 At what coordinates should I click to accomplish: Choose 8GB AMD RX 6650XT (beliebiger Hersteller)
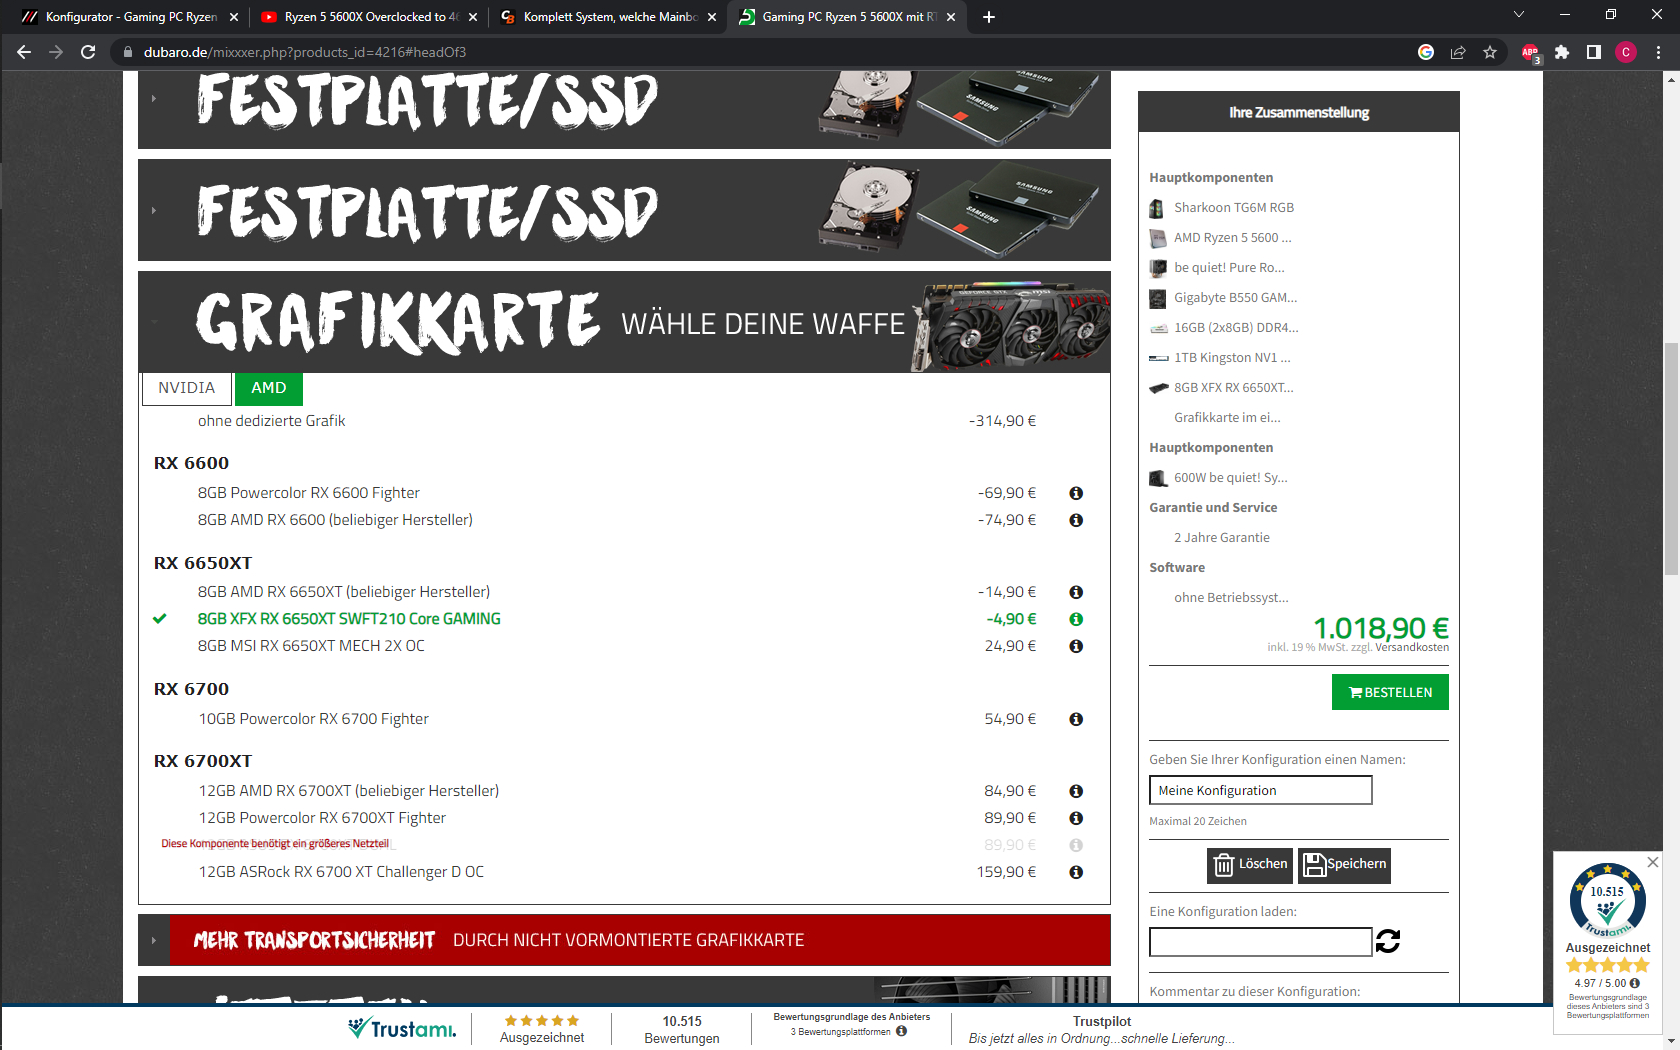[x=343, y=592]
